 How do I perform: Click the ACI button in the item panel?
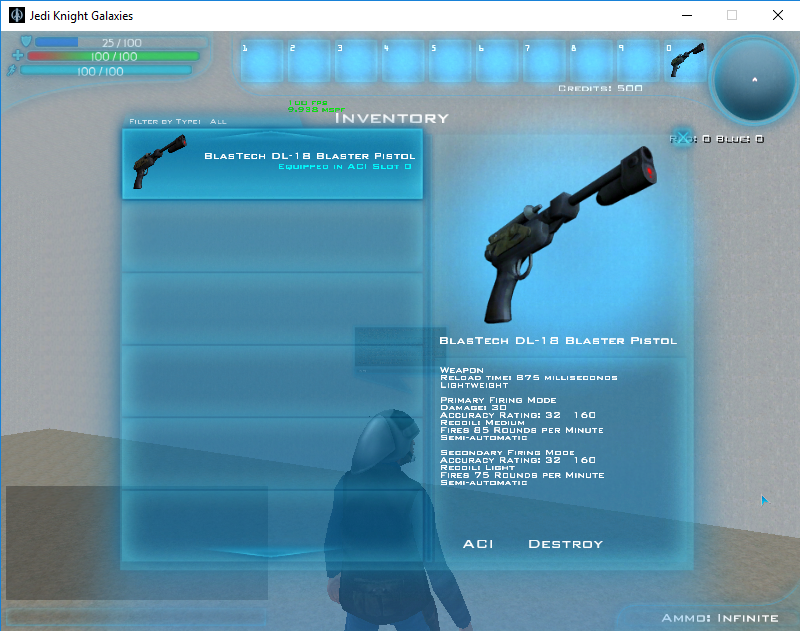(x=478, y=544)
